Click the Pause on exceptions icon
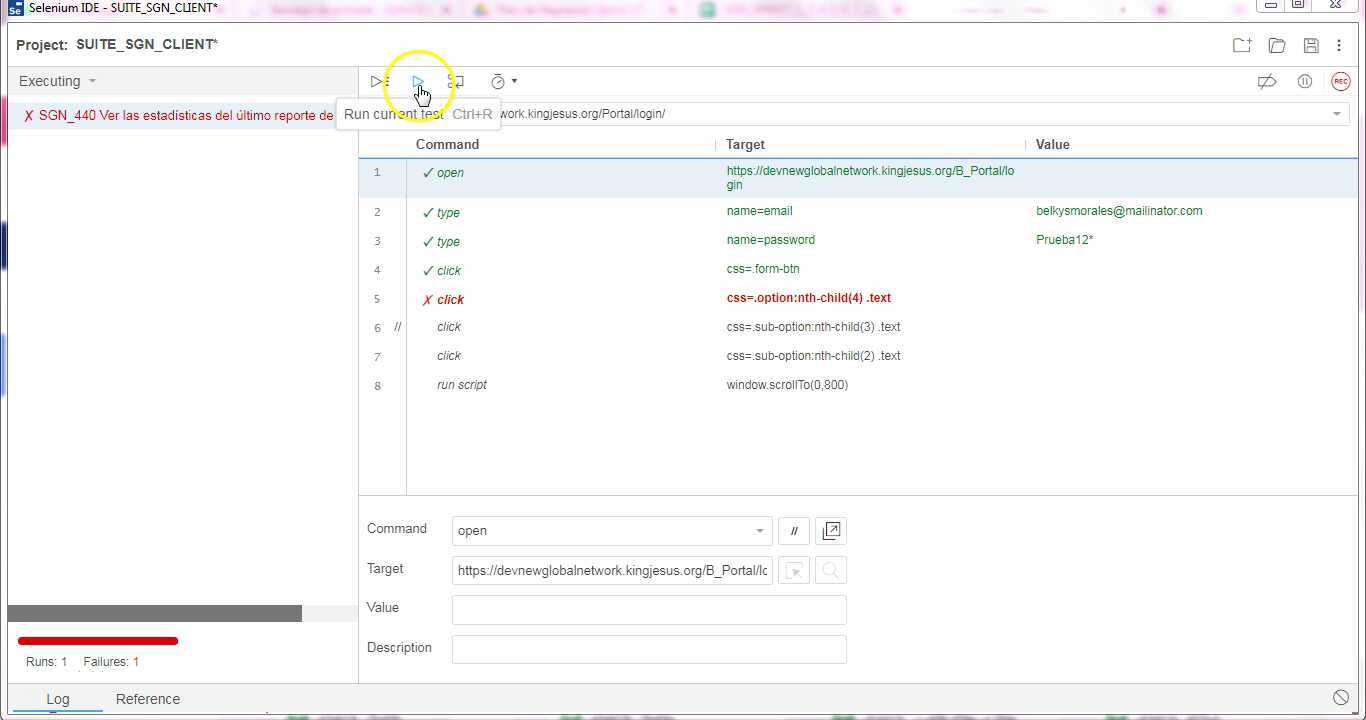 pyautogui.click(x=1304, y=81)
